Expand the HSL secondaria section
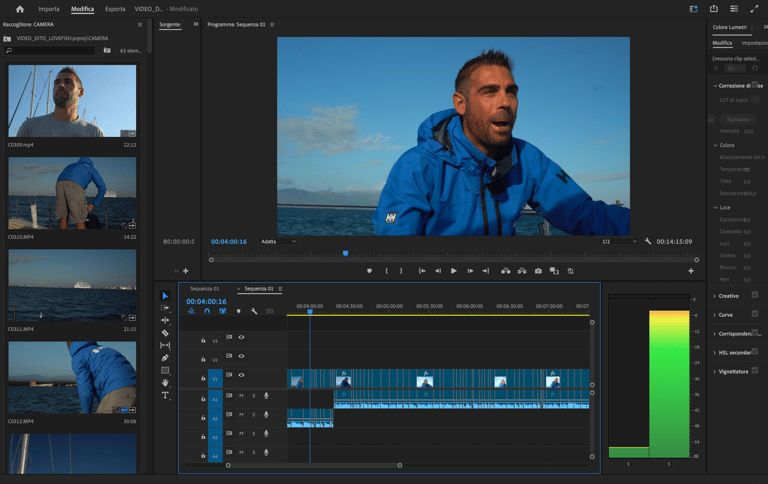The height and width of the screenshot is (484, 768). (715, 353)
